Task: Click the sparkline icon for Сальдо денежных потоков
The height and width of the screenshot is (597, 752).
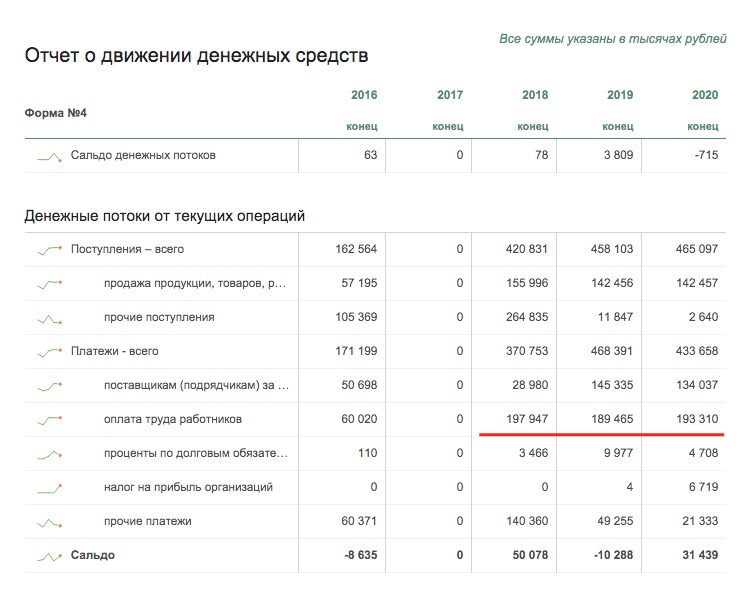Action: pos(49,157)
